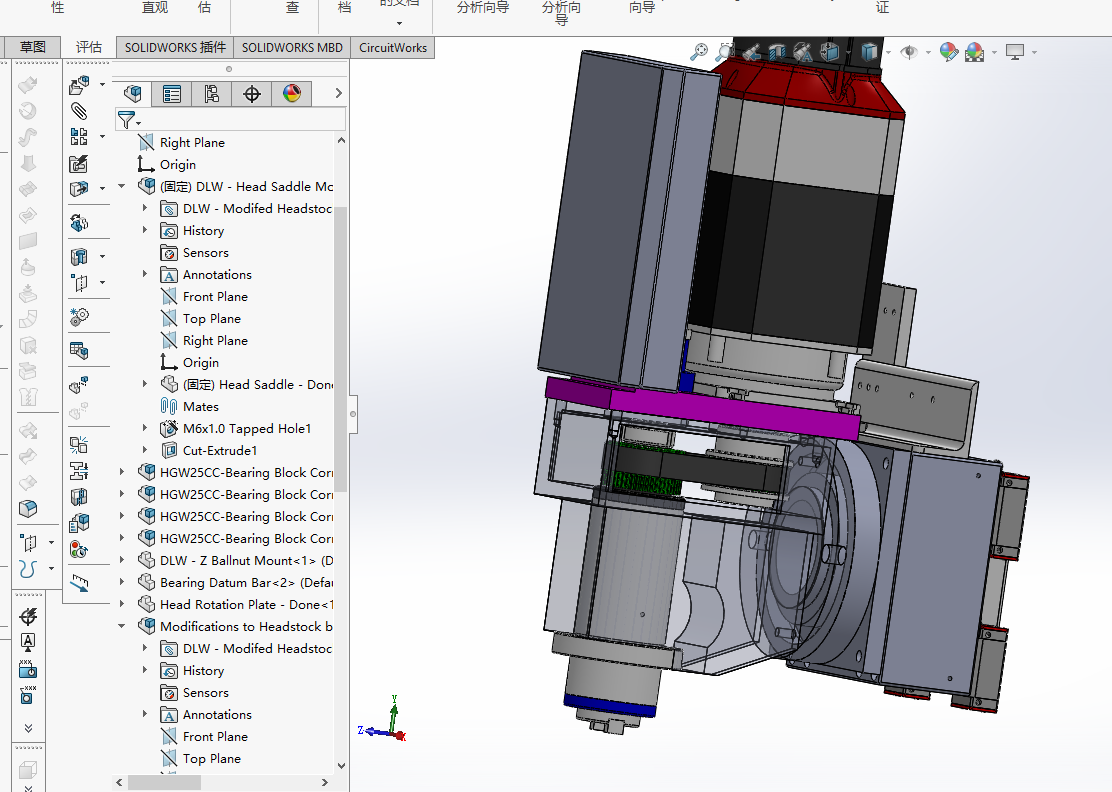Image resolution: width=1112 pixels, height=792 pixels.
Task: Collapse Modifications to Headstock component
Action: point(121,626)
